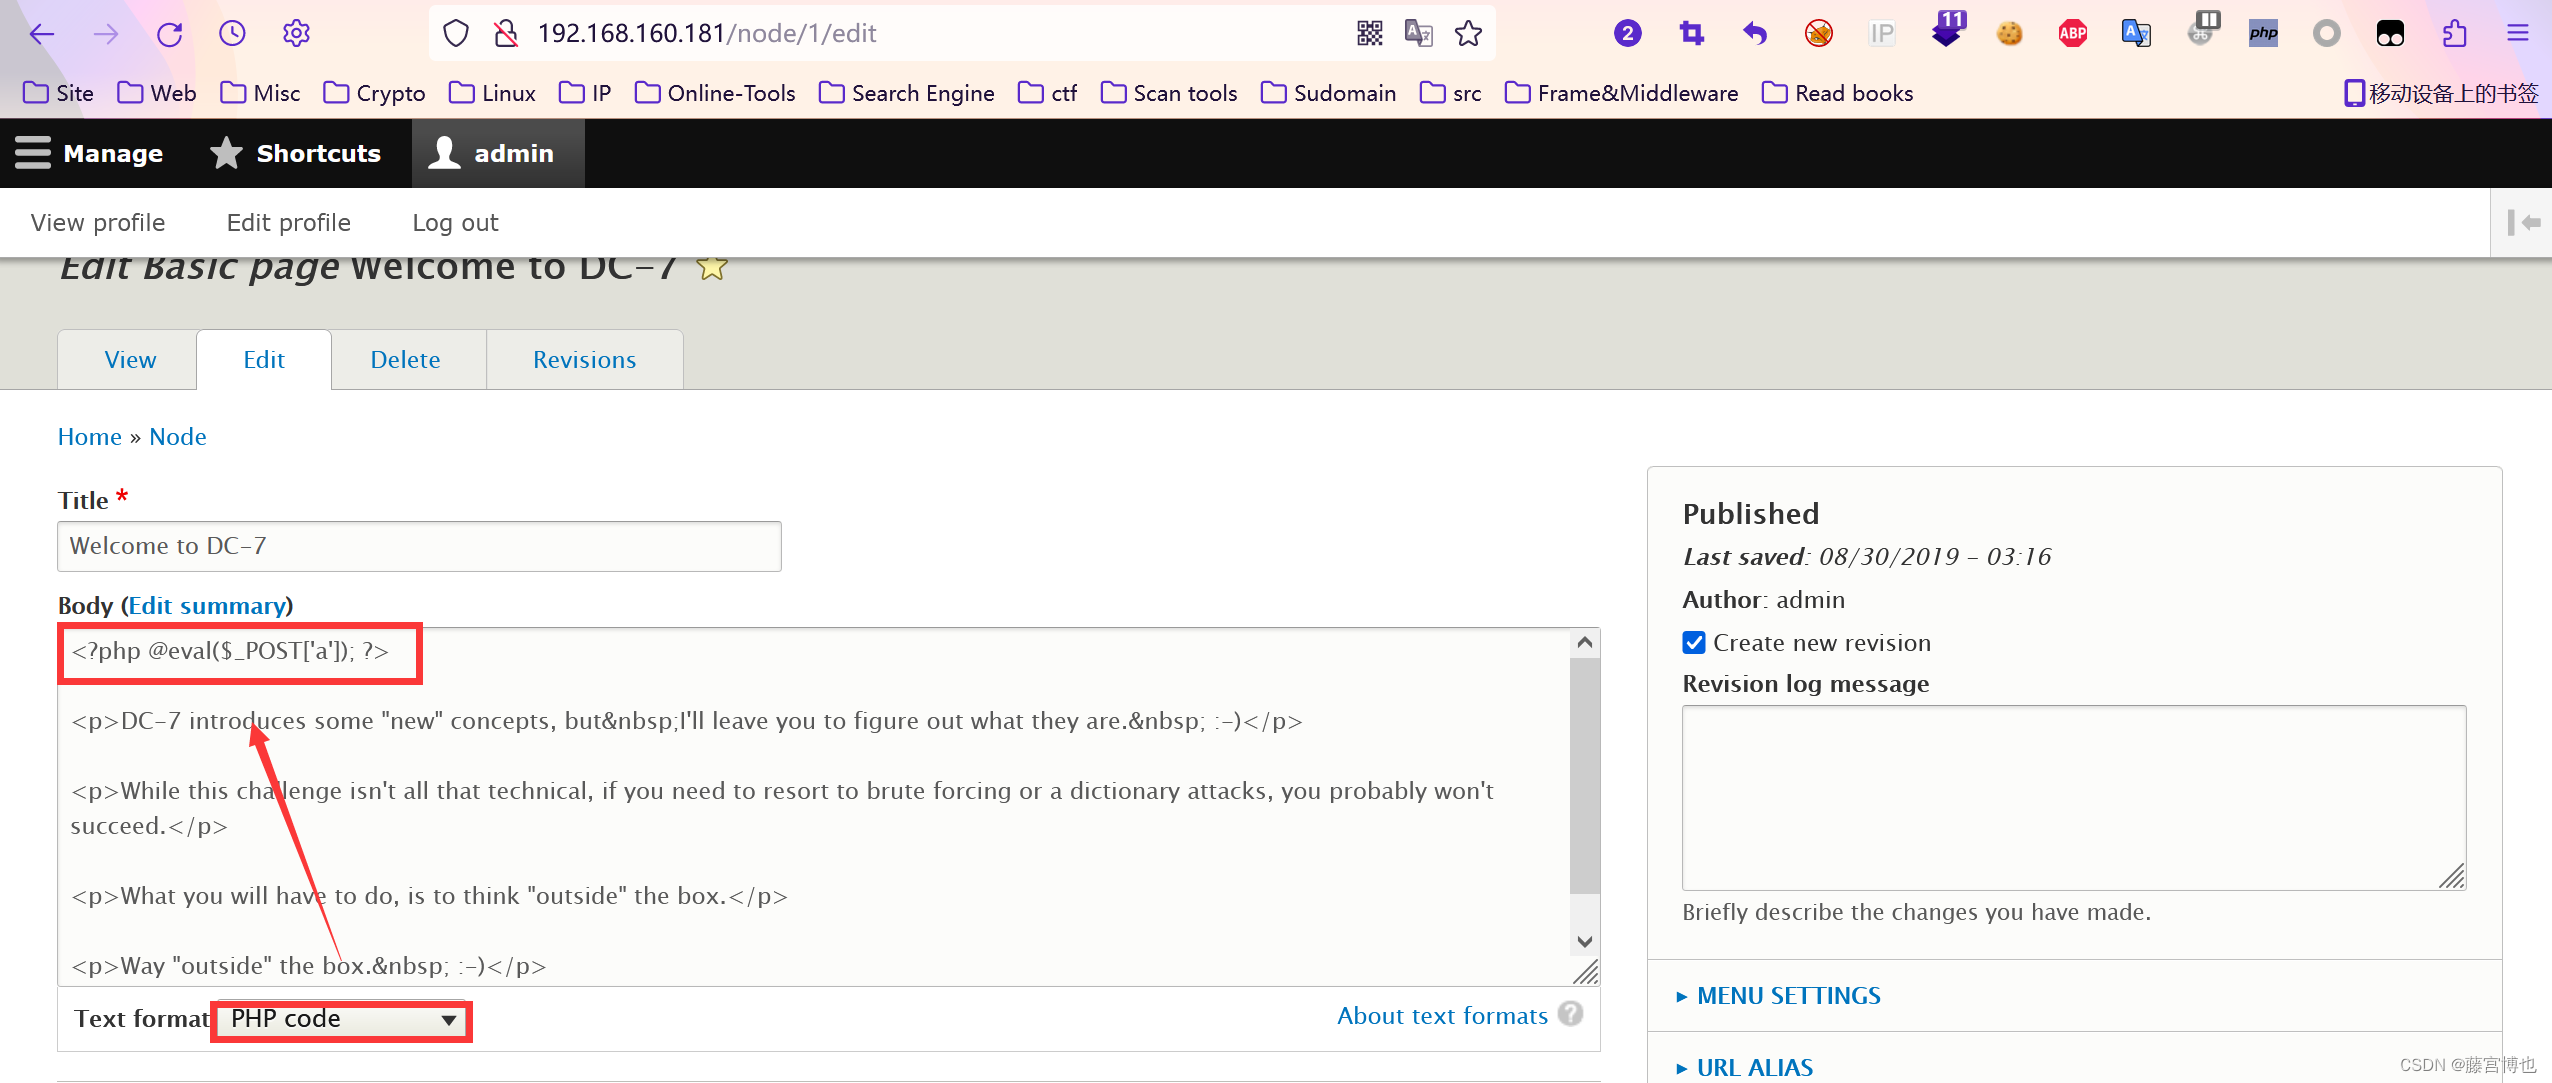Bookmark this page with the star icon
This screenshot has height=1083, width=2552.
(1468, 34)
